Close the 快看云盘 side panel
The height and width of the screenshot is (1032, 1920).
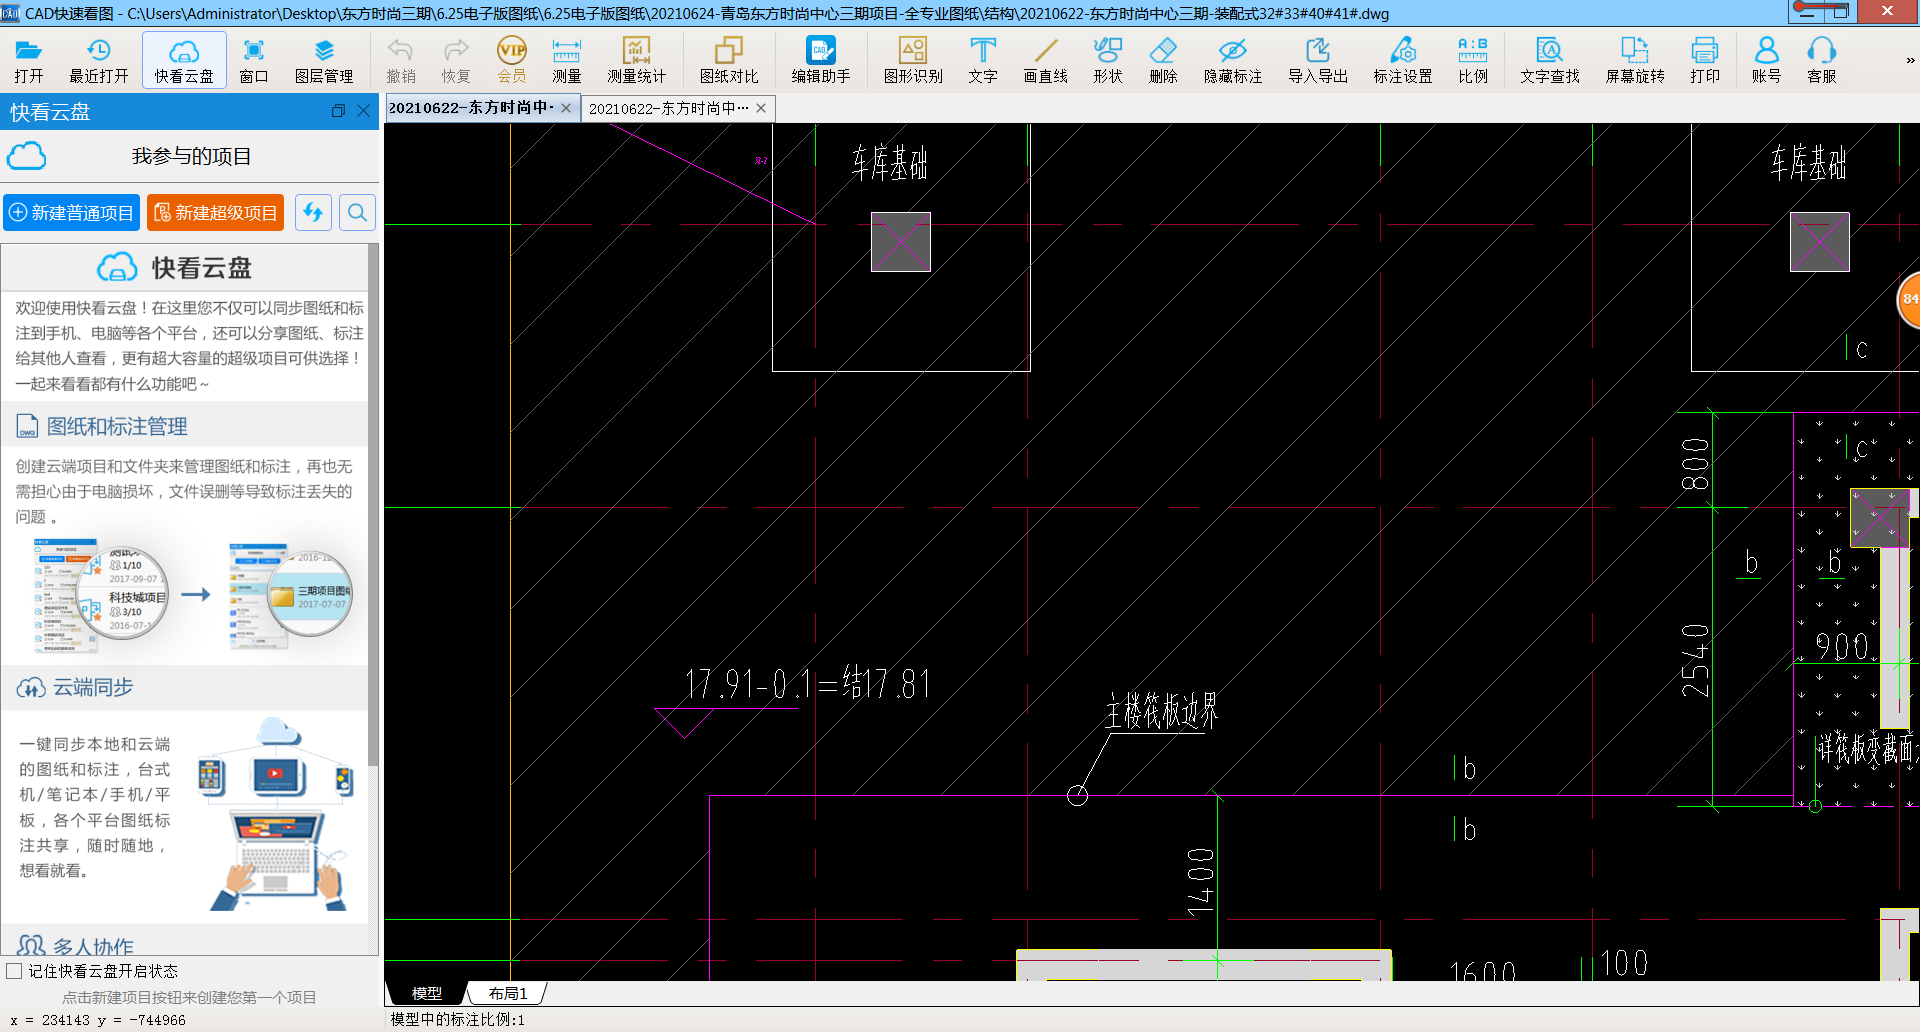[364, 111]
